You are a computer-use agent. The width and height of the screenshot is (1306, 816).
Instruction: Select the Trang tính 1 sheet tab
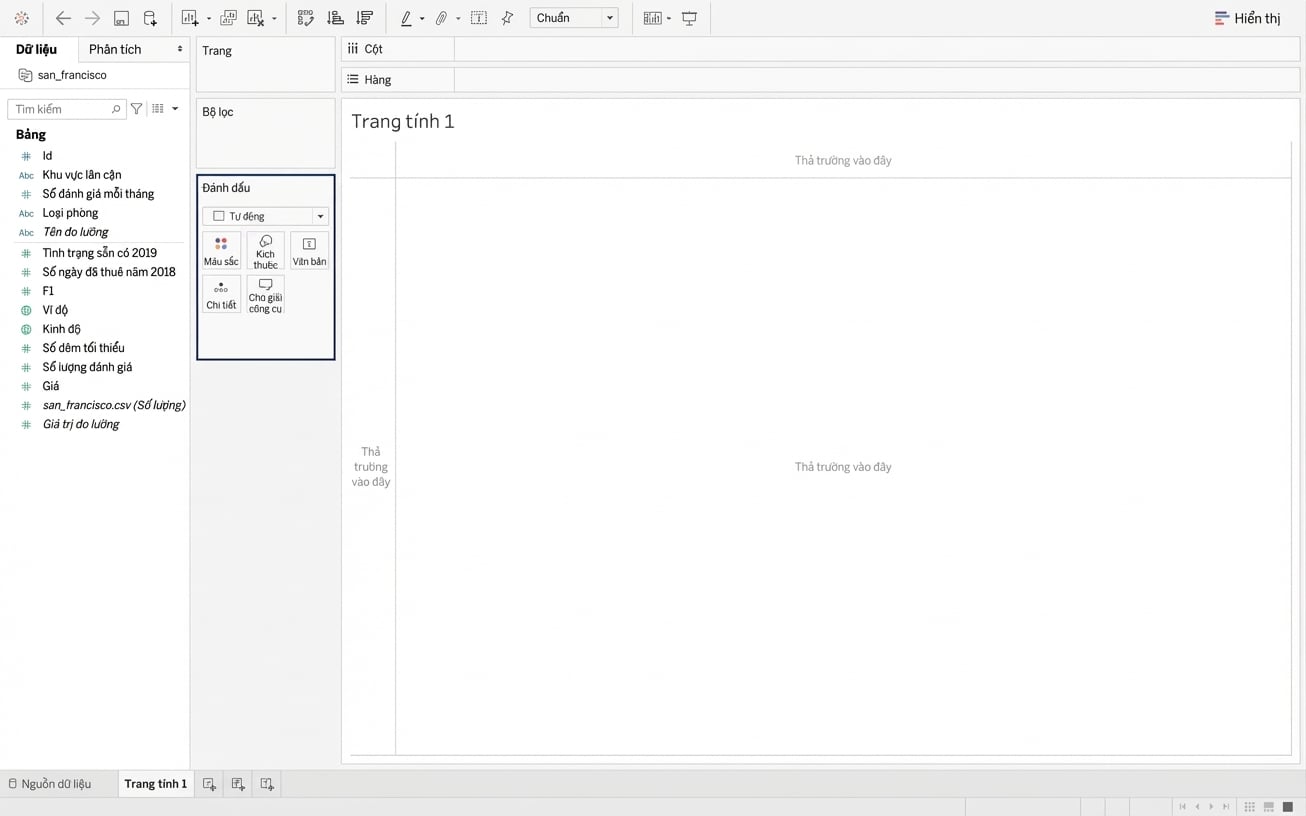pos(155,784)
